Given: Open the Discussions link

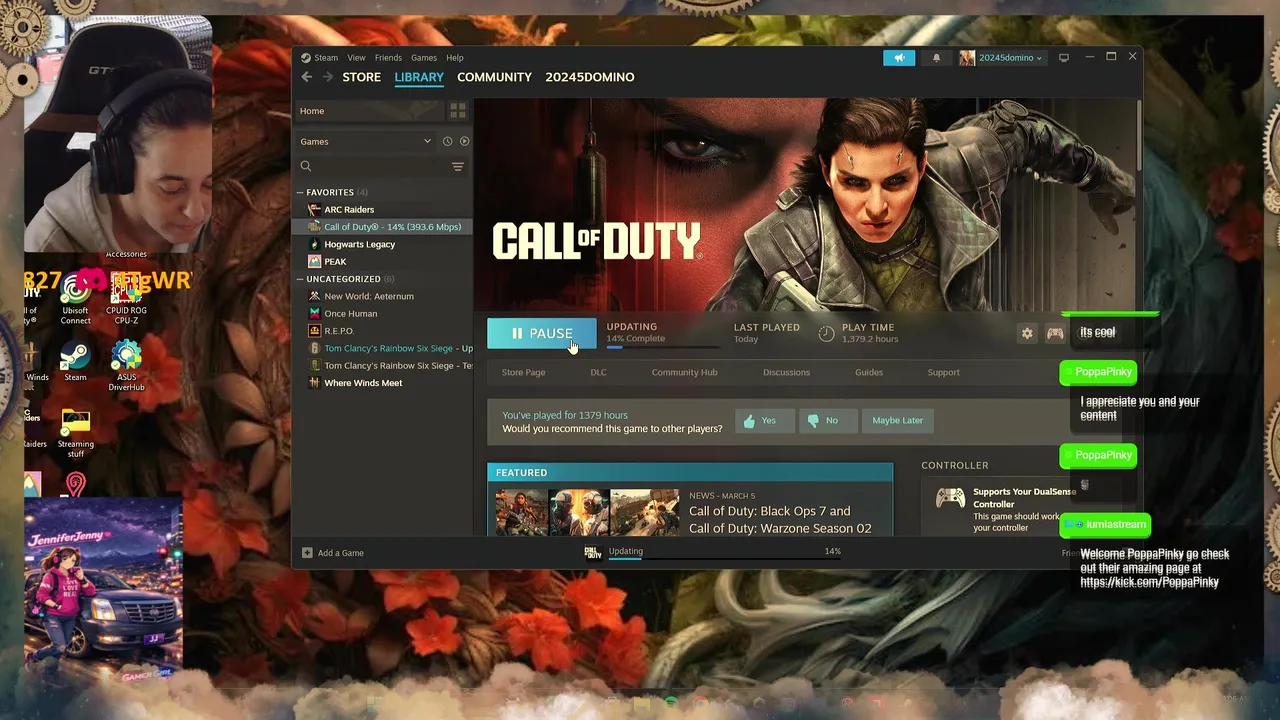Looking at the screenshot, I should (x=786, y=372).
